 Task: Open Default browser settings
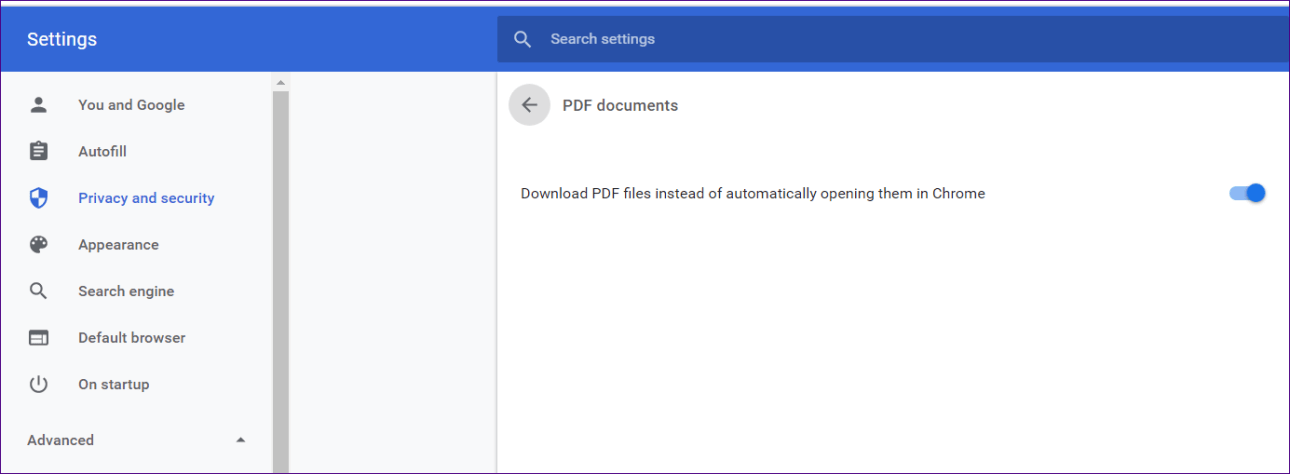tap(131, 338)
